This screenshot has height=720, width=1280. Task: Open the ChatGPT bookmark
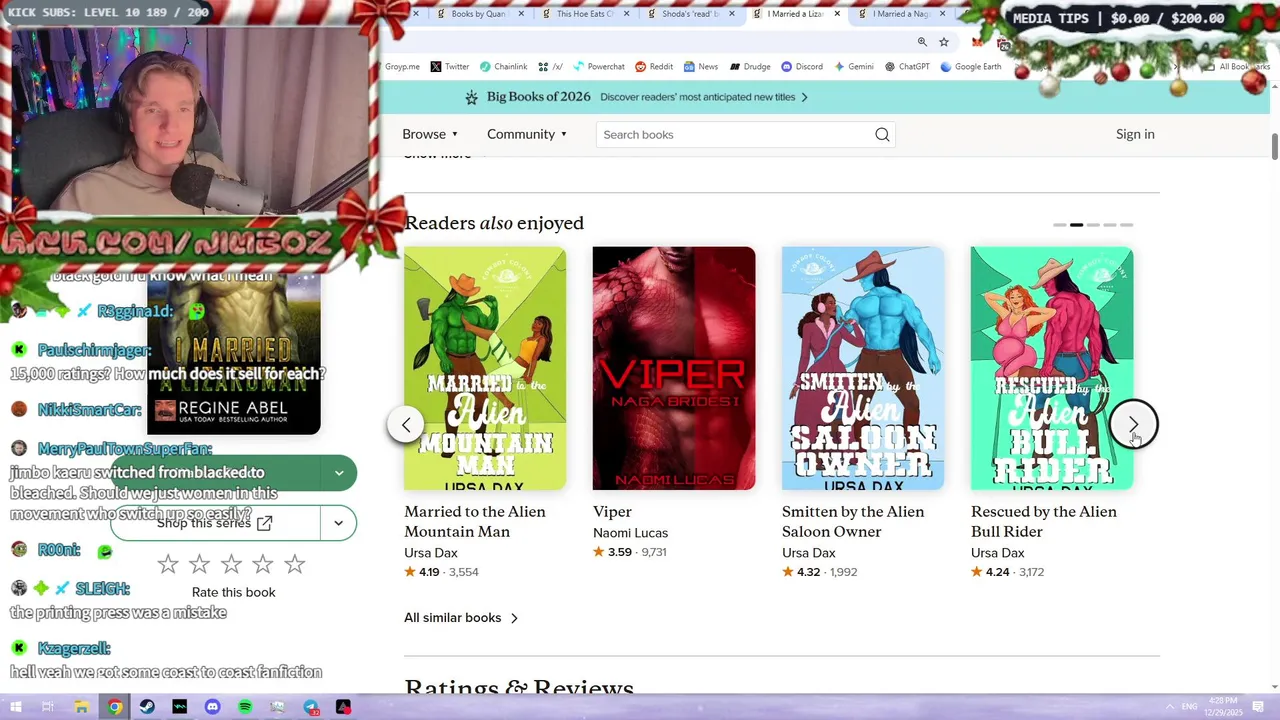point(907,67)
